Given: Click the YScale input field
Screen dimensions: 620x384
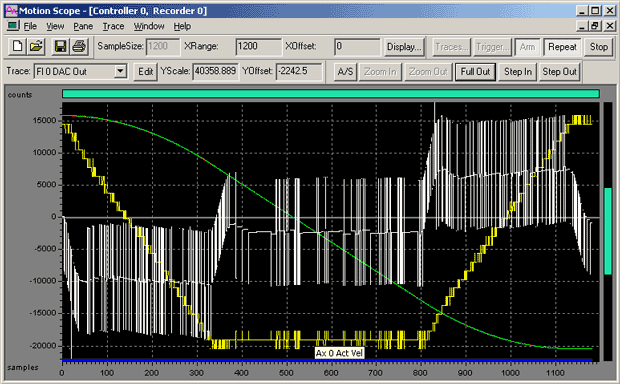Looking at the screenshot, I should (215, 72).
